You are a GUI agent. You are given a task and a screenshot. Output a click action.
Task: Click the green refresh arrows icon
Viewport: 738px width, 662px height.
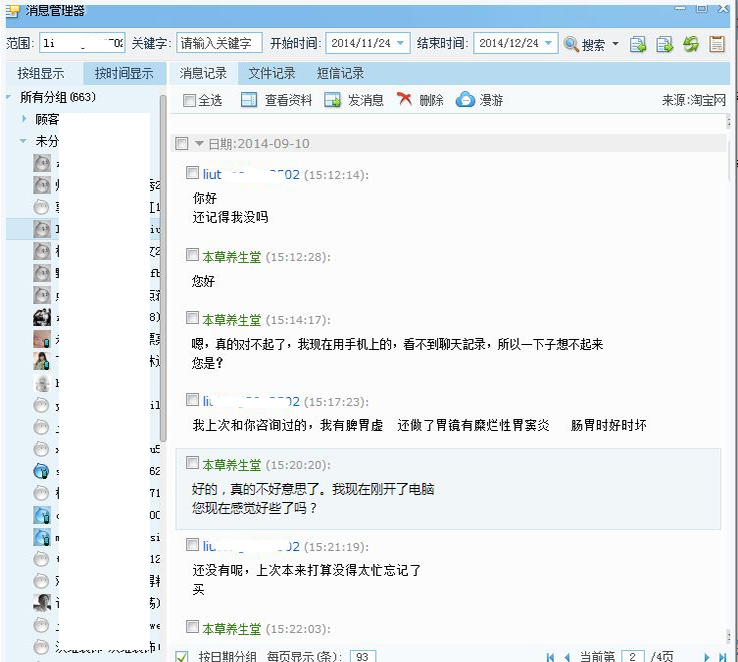(691, 44)
